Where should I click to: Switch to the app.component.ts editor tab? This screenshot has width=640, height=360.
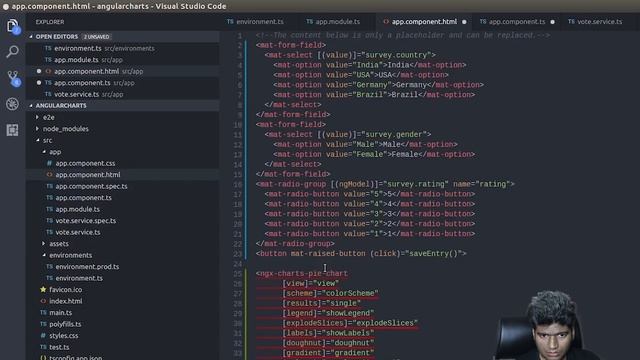[517, 22]
